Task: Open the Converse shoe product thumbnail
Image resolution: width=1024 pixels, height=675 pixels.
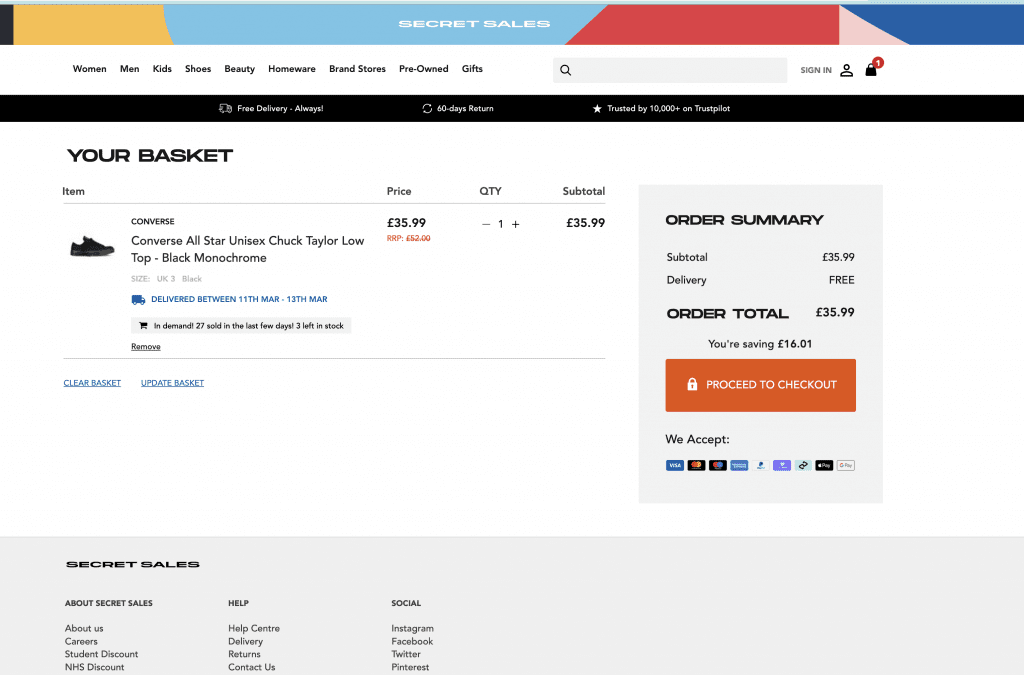Action: click(92, 246)
